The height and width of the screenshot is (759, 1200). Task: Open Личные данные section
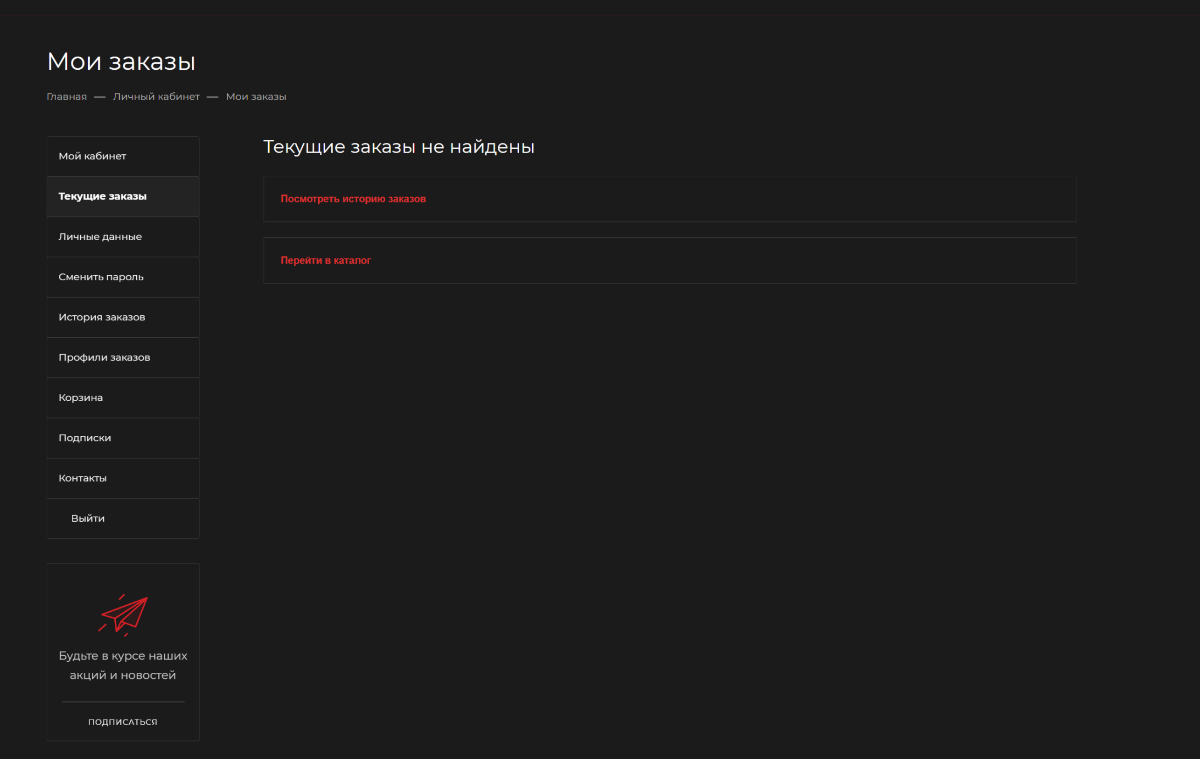(100, 237)
